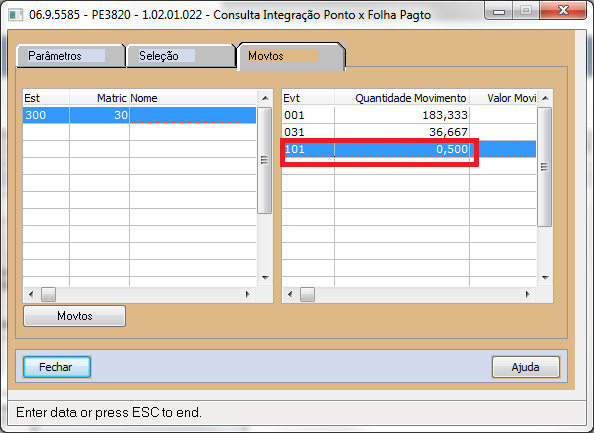Open help with the Ajuda button
The image size is (594, 433).
525,367
